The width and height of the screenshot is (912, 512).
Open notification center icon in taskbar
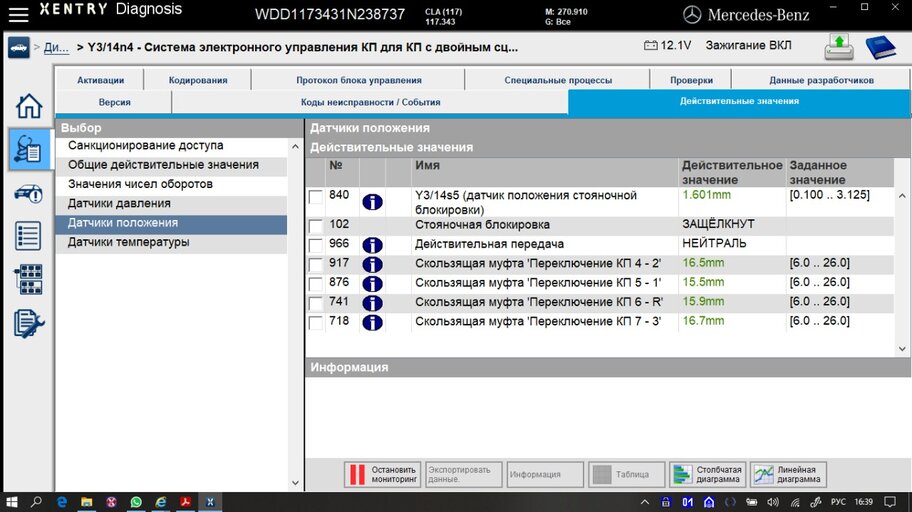[890, 502]
